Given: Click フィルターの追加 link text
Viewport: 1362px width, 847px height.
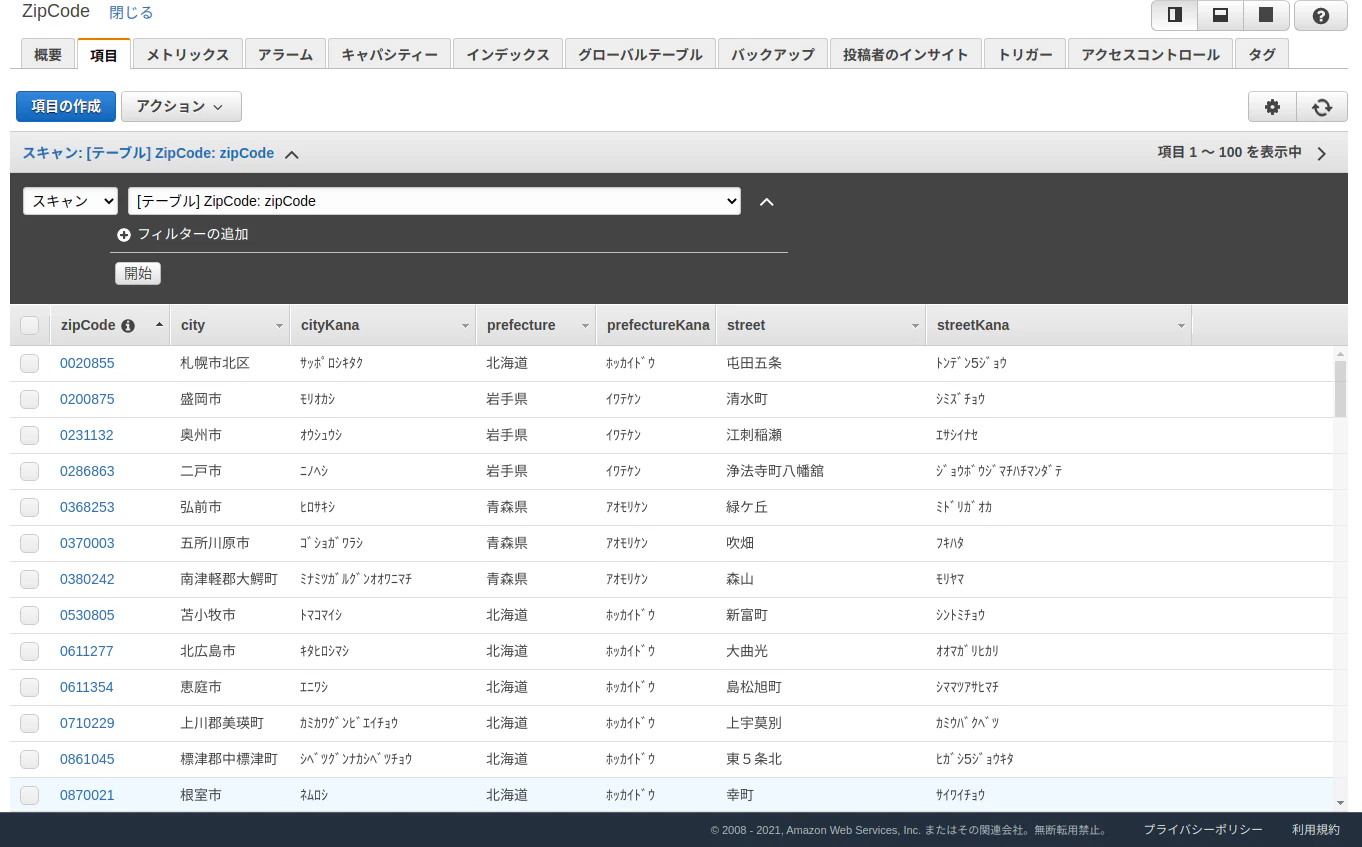Looking at the screenshot, I should pyautogui.click(x=193, y=235).
